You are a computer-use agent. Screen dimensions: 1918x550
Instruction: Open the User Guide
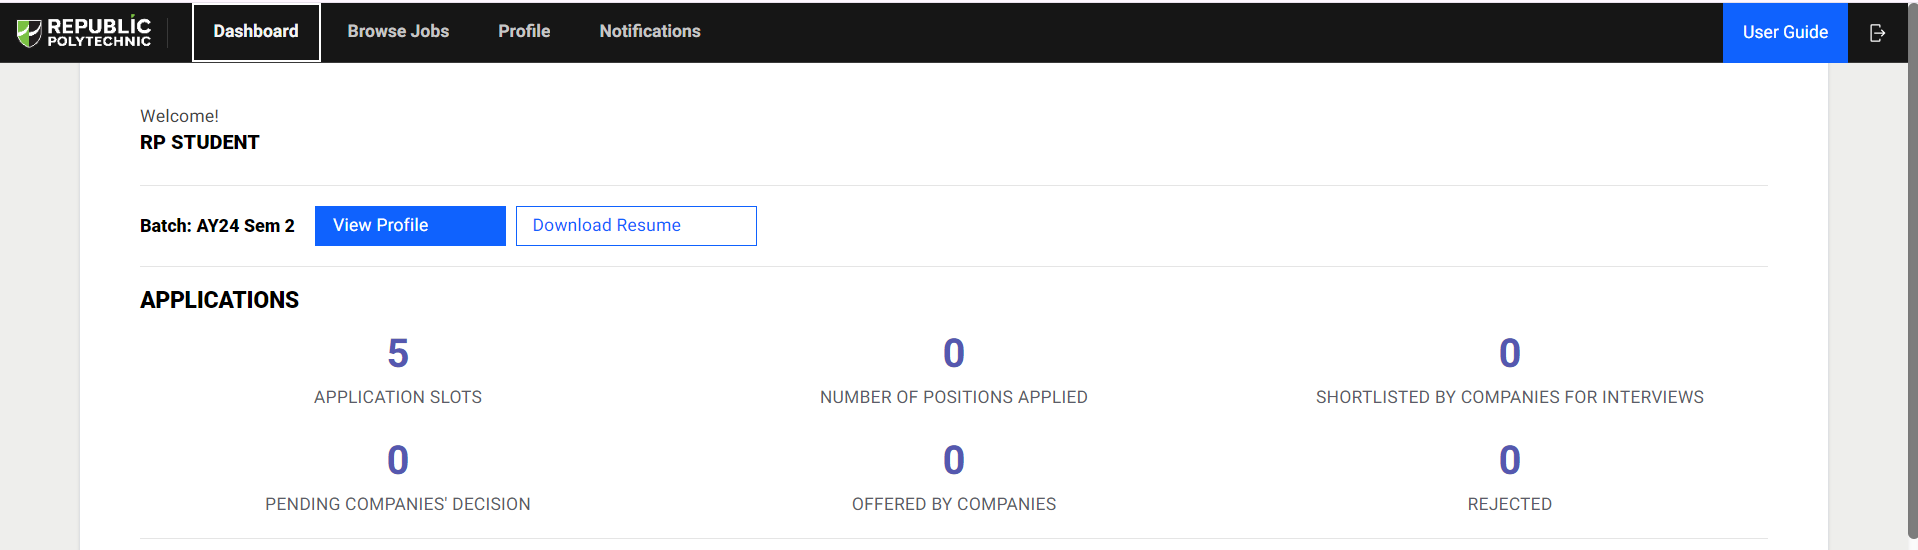click(x=1785, y=32)
